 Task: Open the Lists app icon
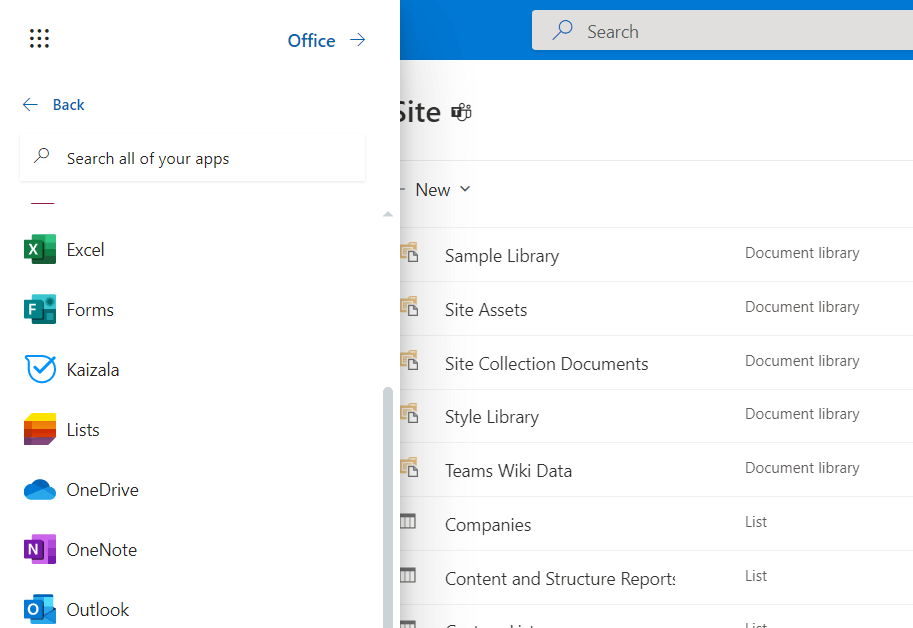(x=40, y=429)
